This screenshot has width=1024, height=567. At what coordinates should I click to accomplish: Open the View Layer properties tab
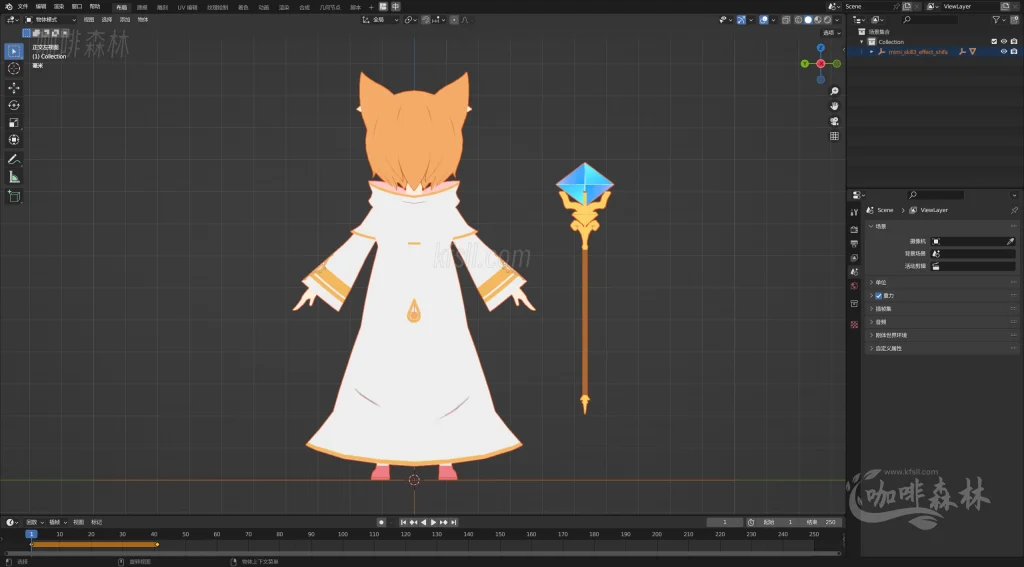[854, 258]
